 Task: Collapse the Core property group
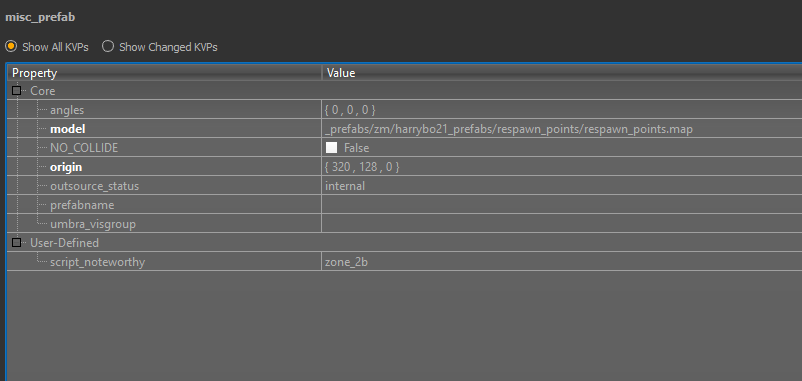(x=16, y=91)
